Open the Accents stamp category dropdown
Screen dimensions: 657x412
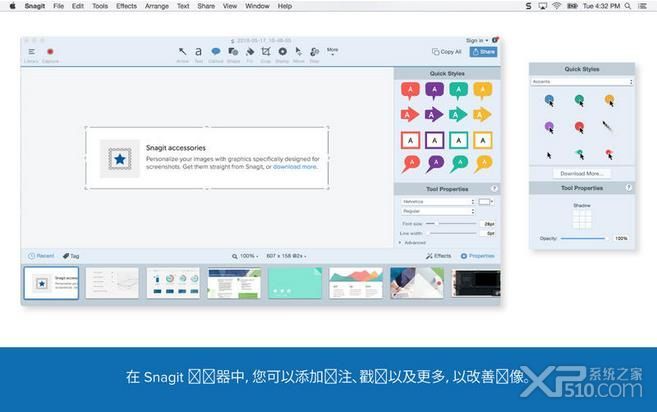[x=582, y=82]
